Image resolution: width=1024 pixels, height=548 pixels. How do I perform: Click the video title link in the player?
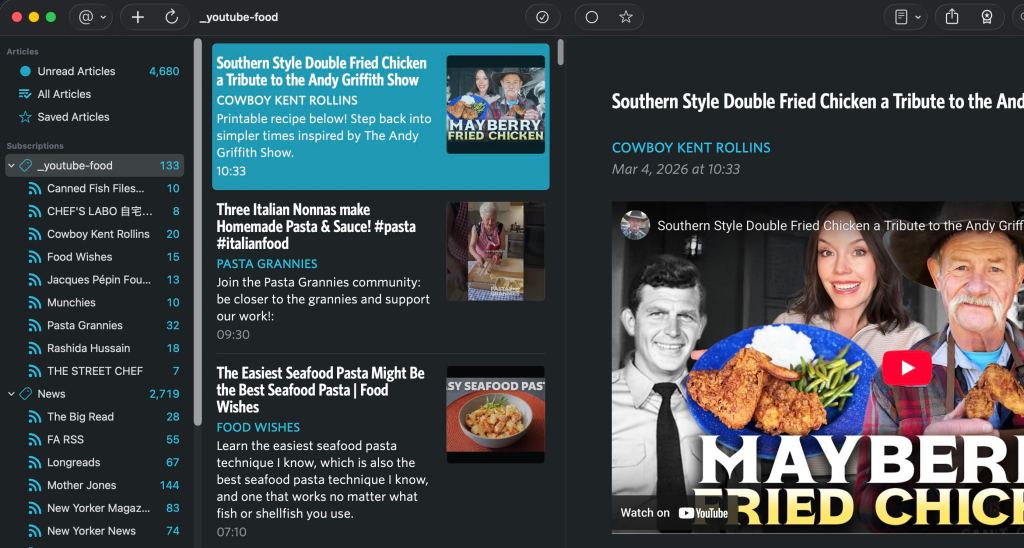click(x=840, y=226)
